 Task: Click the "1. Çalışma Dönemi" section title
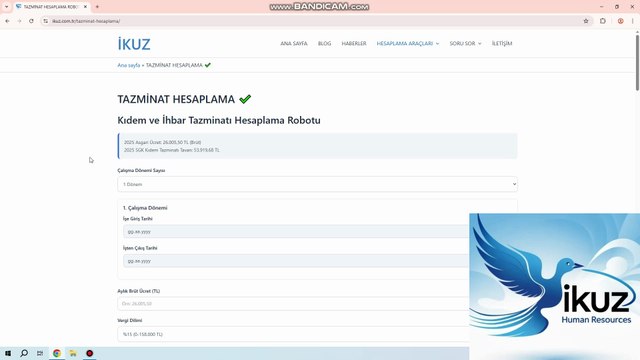pyautogui.click(x=145, y=208)
